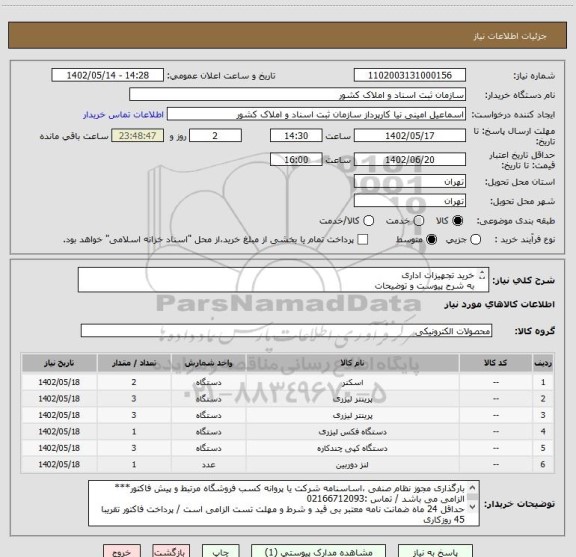Select the خدمت radio button

pos(419,221)
